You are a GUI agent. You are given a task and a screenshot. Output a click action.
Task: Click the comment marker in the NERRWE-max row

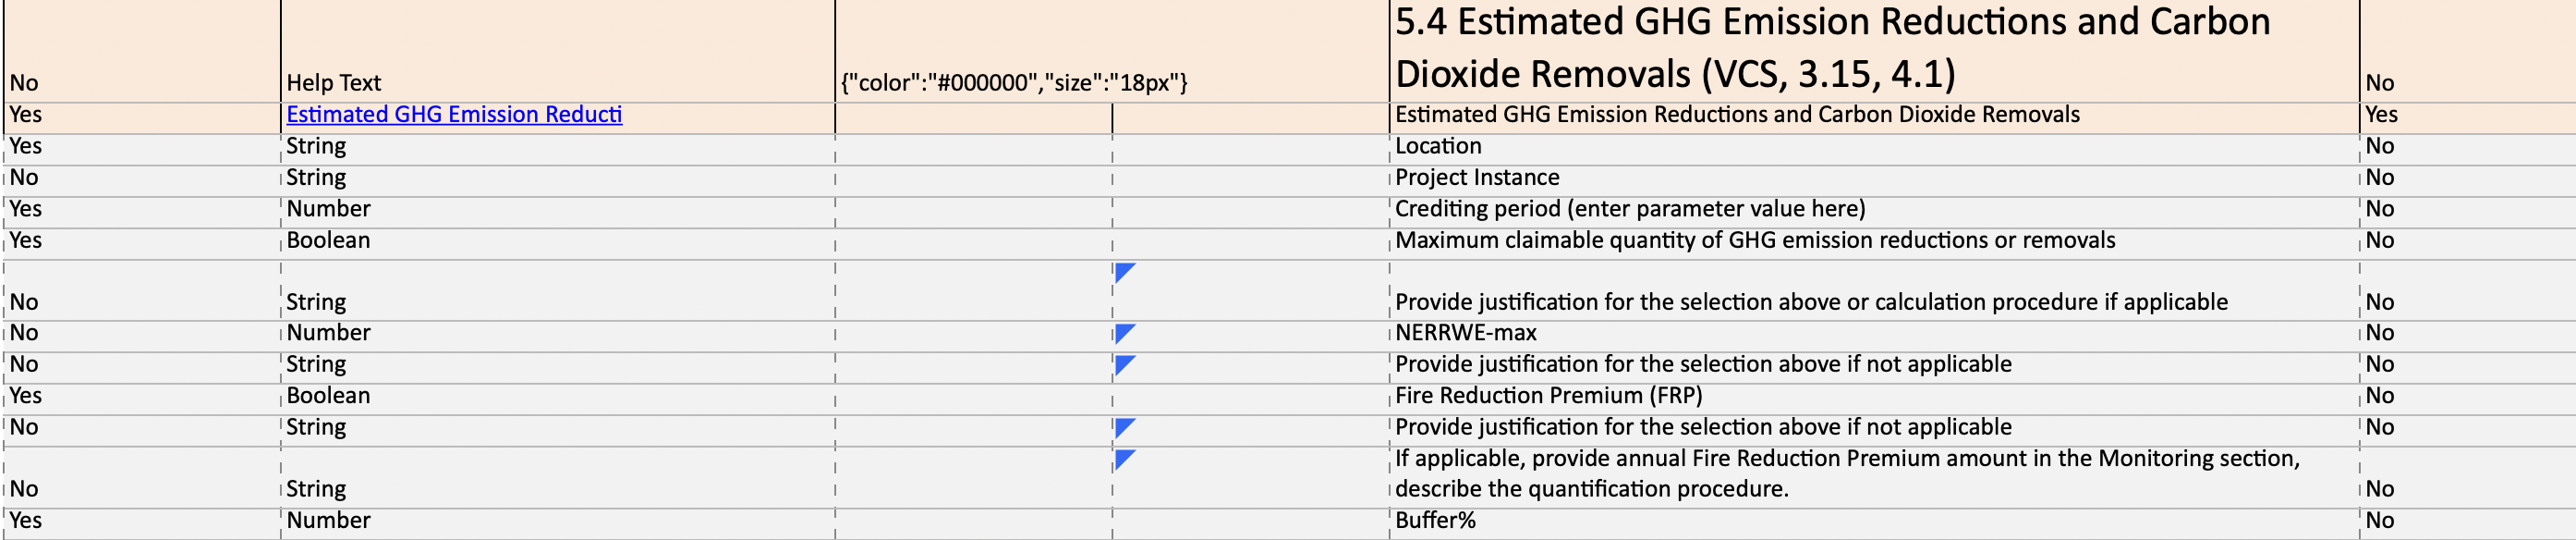[x=1124, y=333]
